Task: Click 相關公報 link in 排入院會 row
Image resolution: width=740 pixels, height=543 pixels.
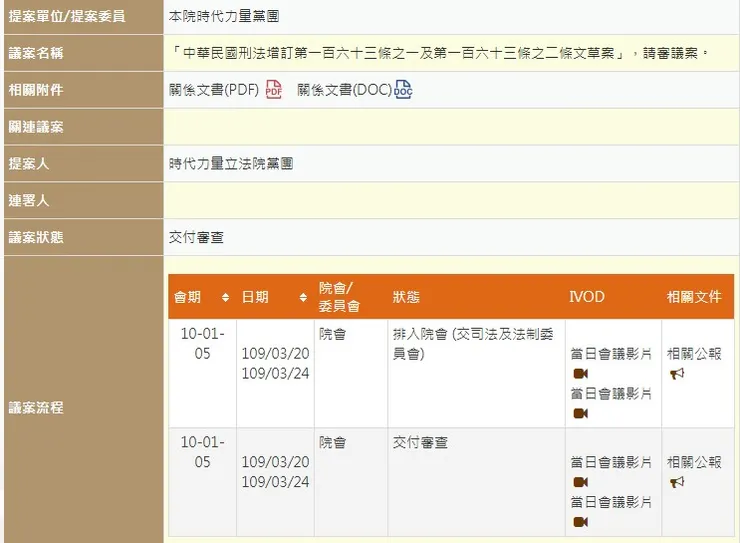Action: coord(694,354)
